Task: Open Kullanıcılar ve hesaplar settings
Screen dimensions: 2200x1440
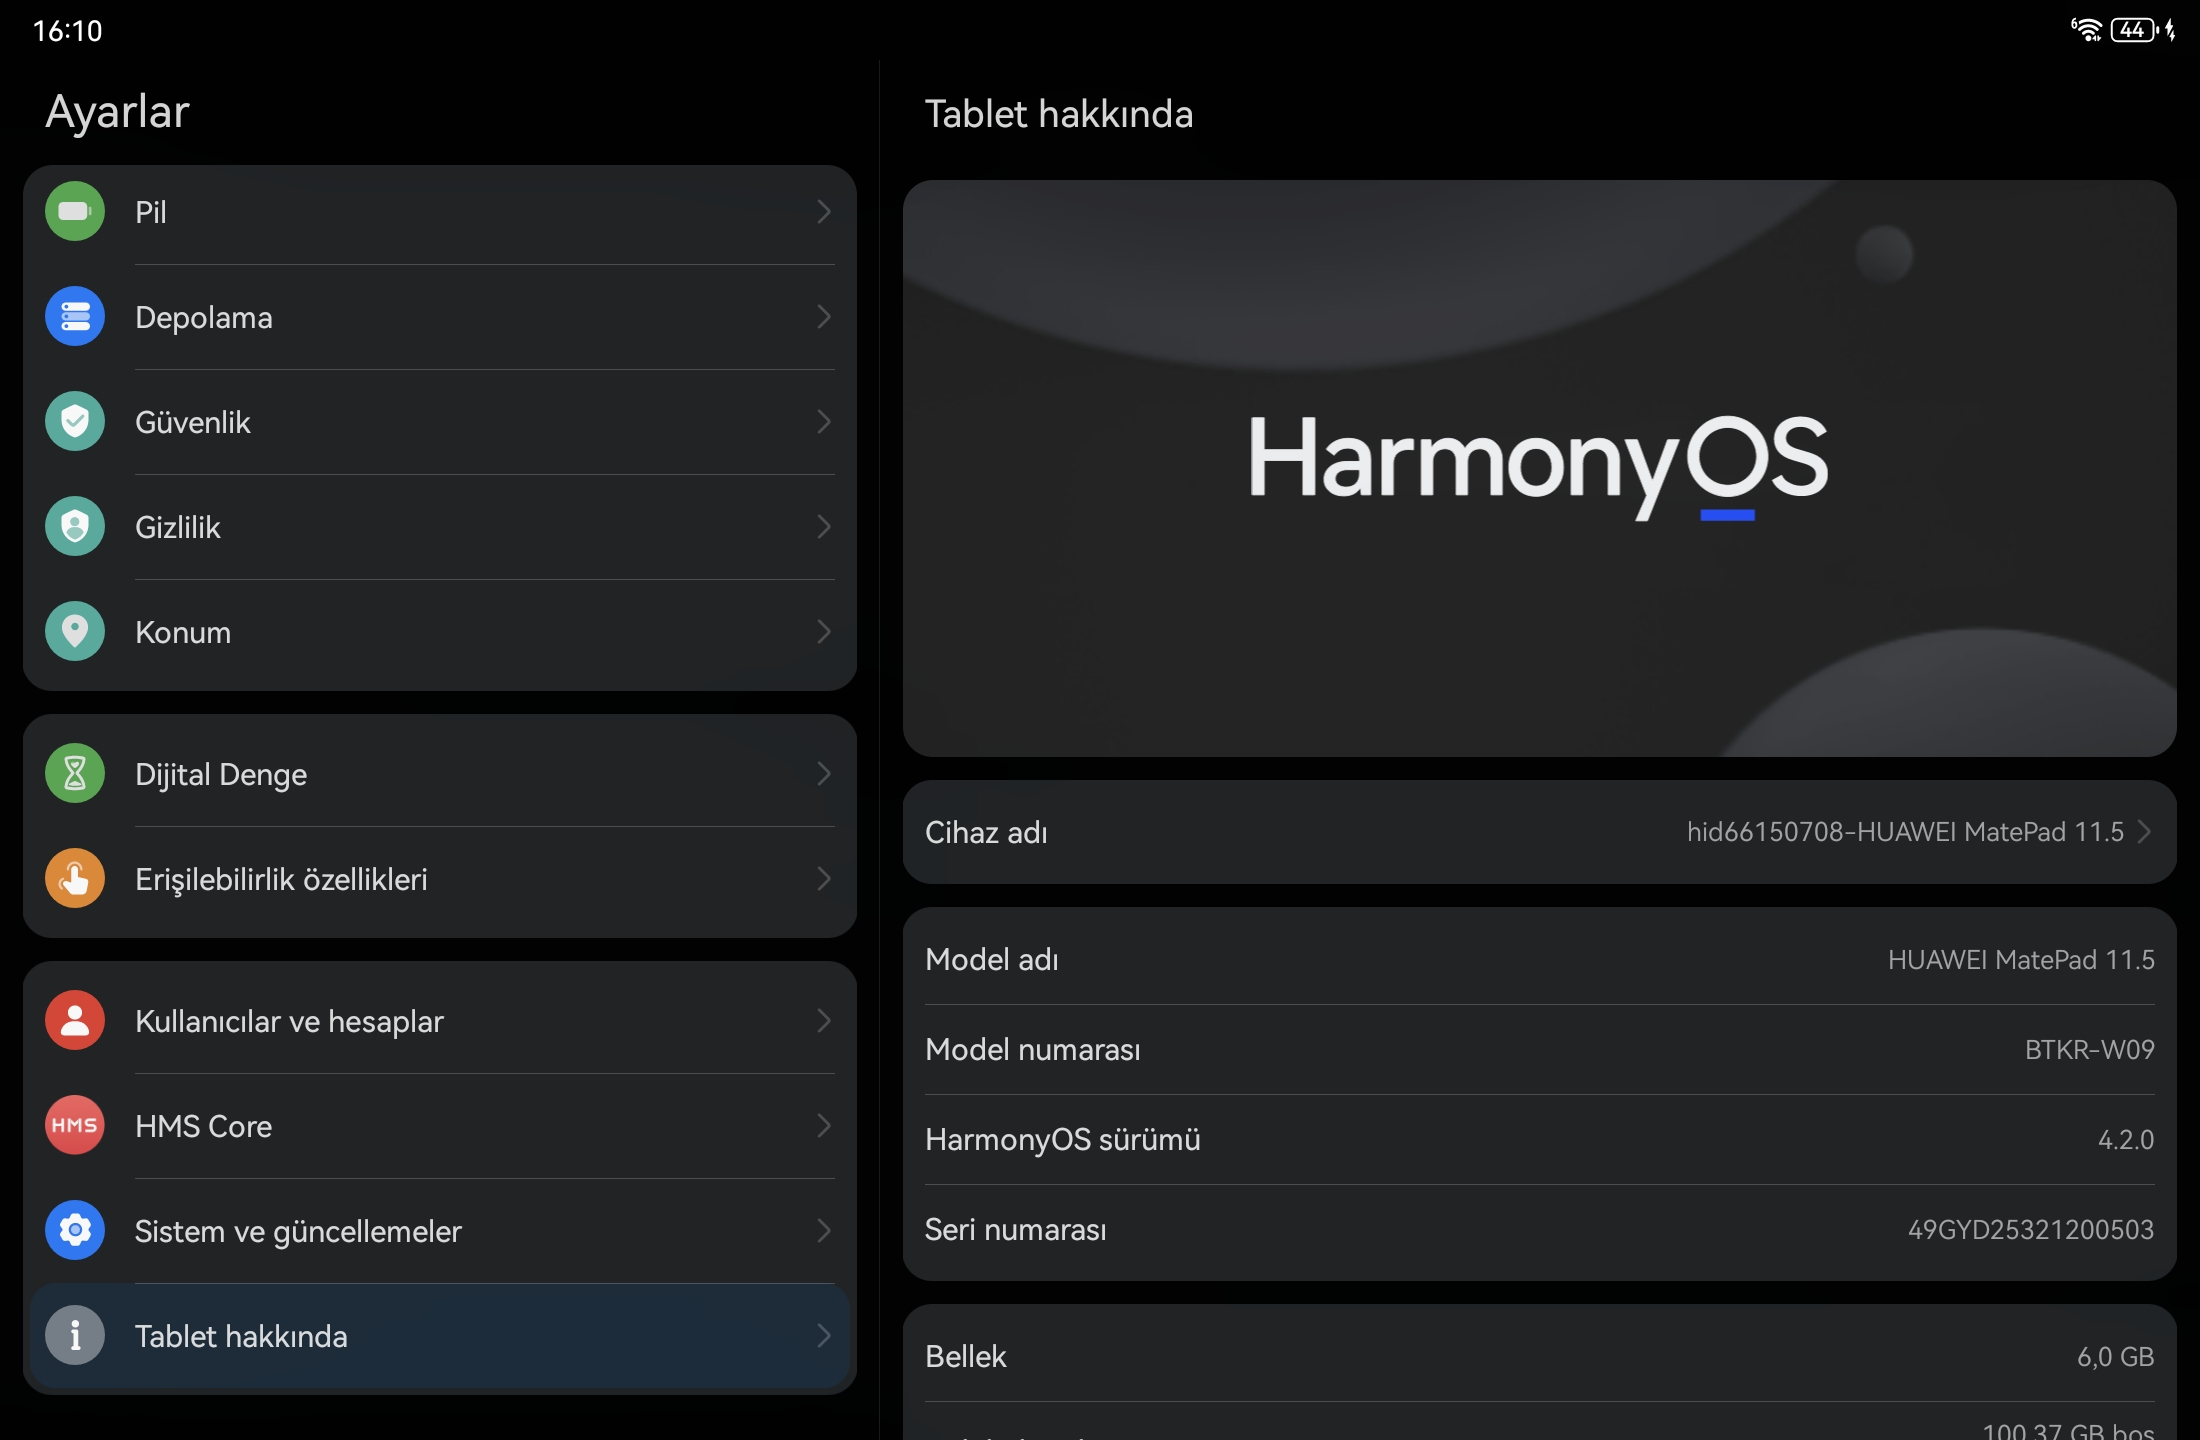Action: point(440,1020)
